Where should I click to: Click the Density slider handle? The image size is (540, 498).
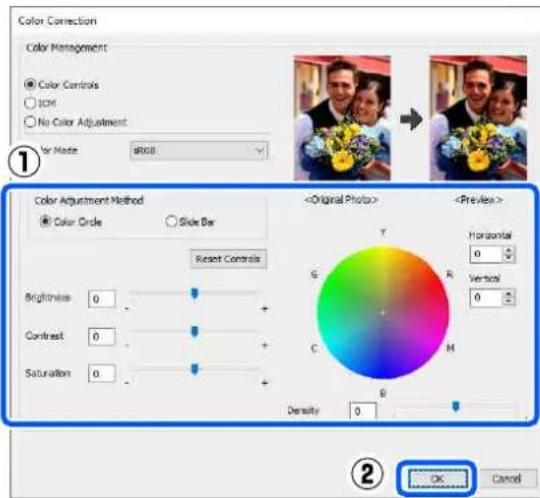pyautogui.click(x=456, y=406)
